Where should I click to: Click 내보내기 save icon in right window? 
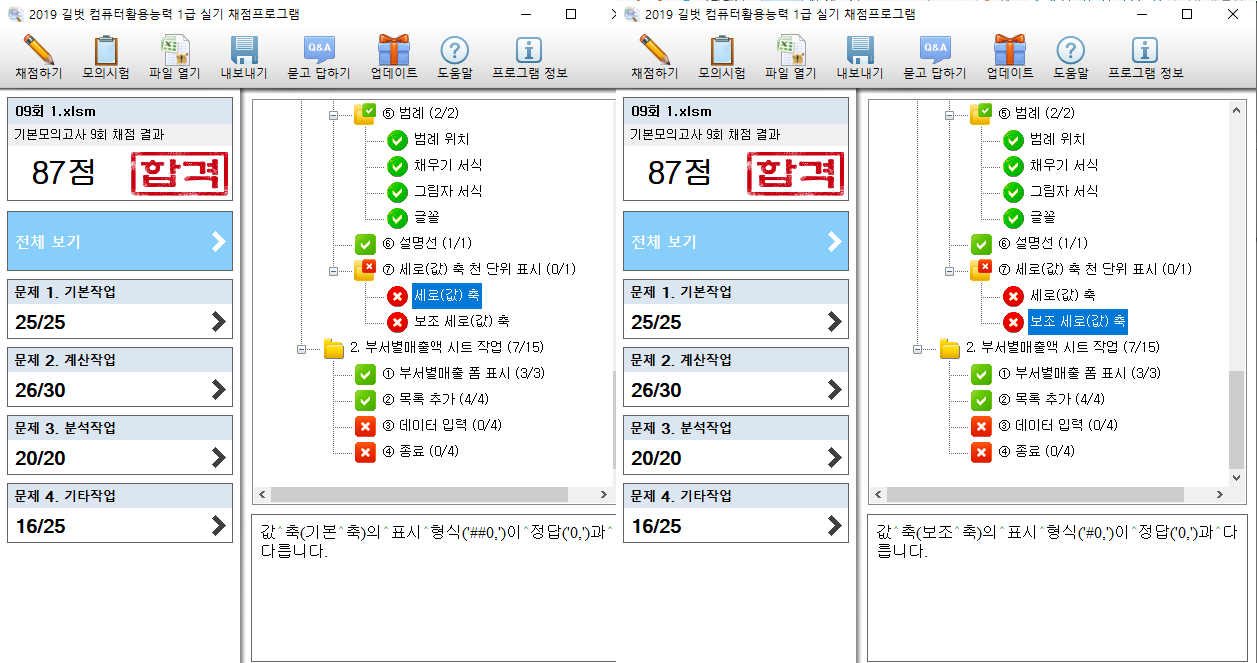860,56
